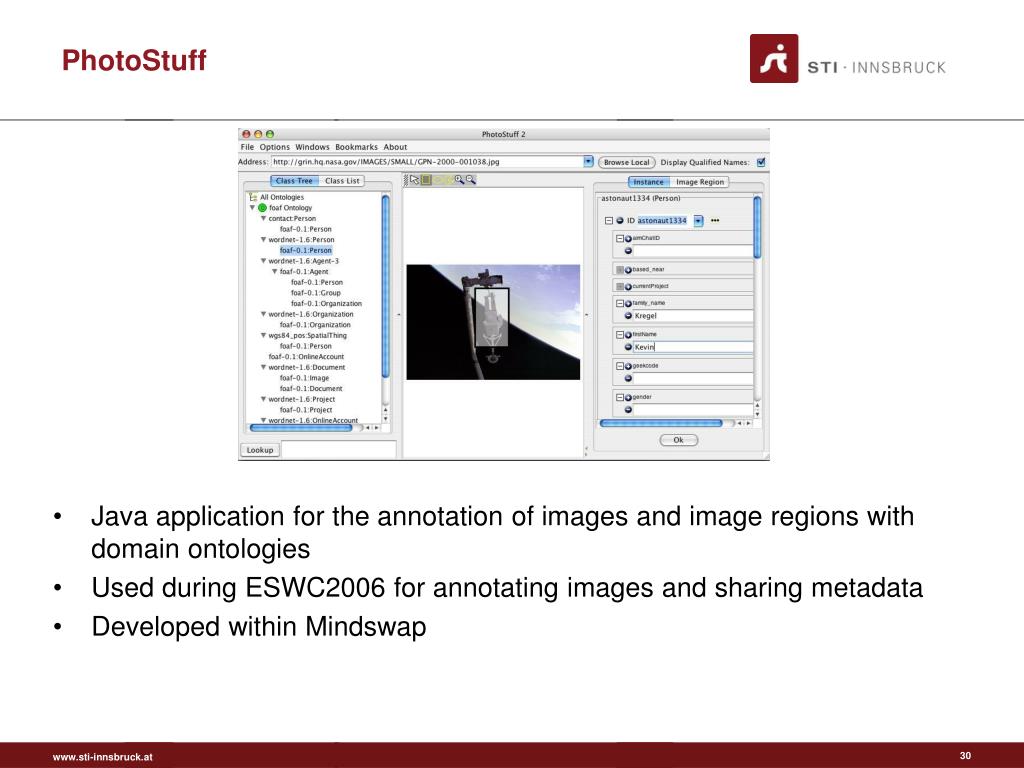
Task: Add a value with aimChatID plus icon
Action: pyautogui.click(x=628, y=239)
